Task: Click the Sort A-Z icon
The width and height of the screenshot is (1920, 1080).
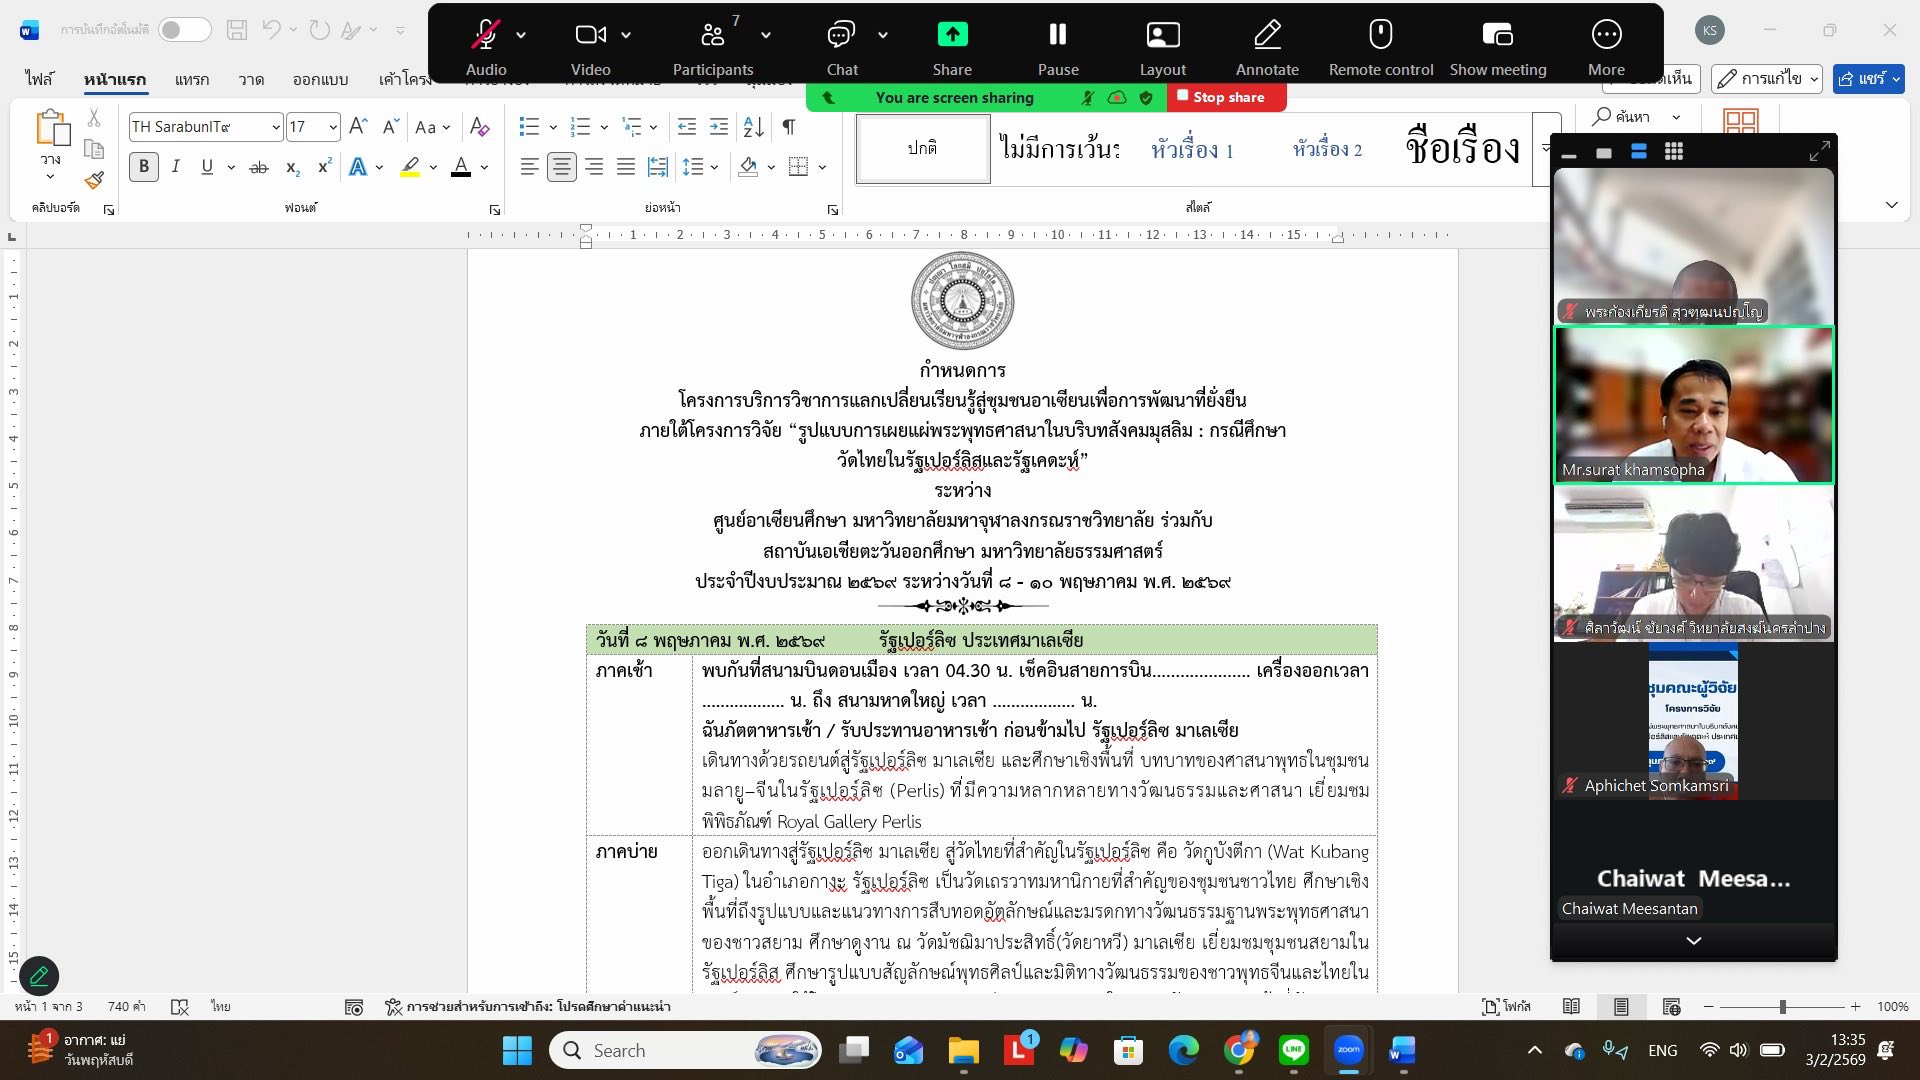Action: point(753,127)
